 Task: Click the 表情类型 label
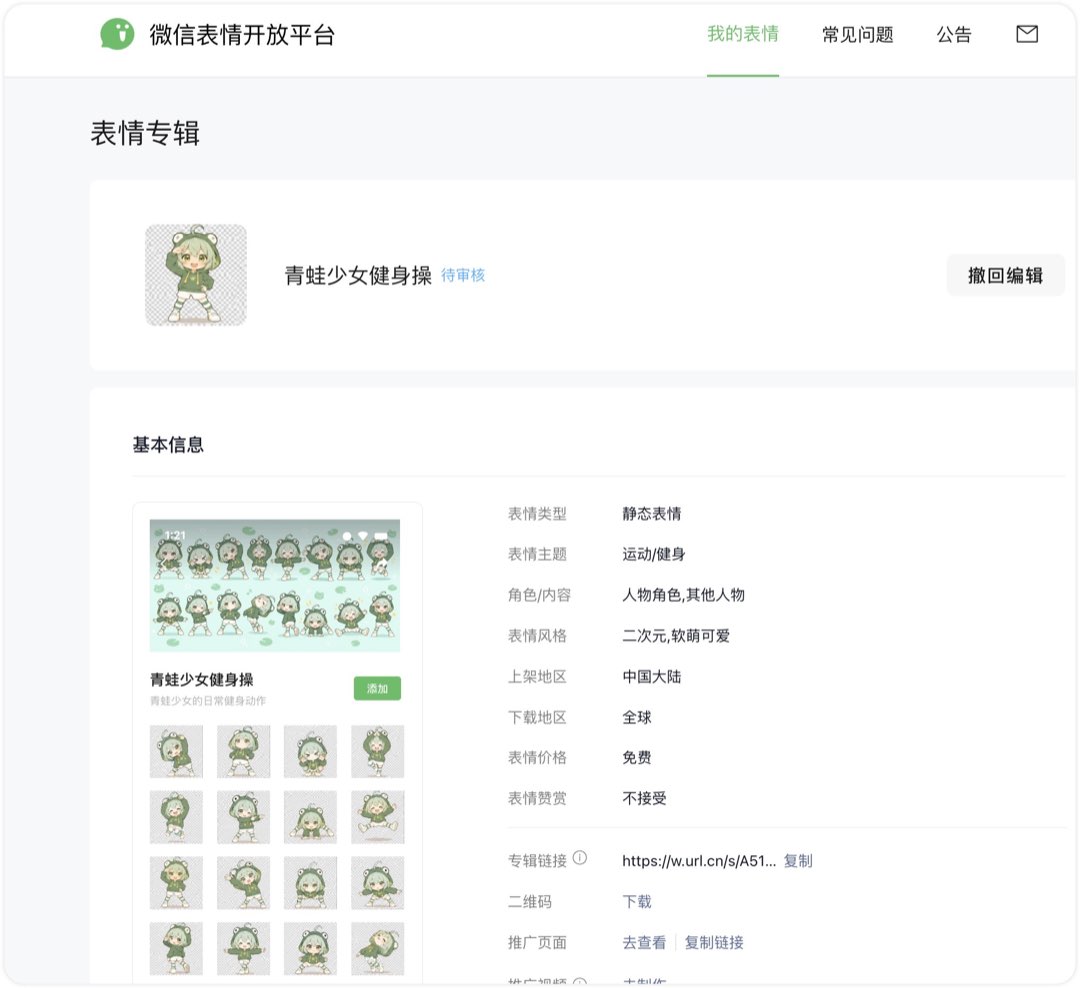pyautogui.click(x=537, y=513)
